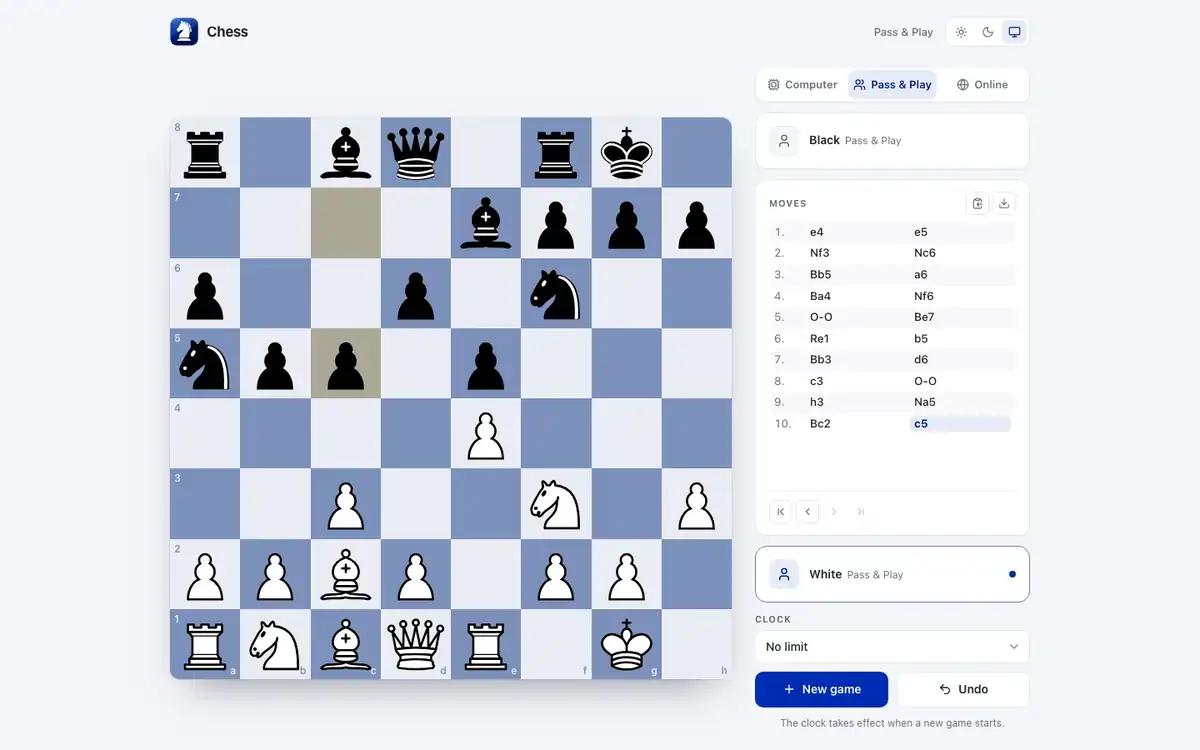Choose the white king on g1
1200x750 pixels.
click(627, 645)
